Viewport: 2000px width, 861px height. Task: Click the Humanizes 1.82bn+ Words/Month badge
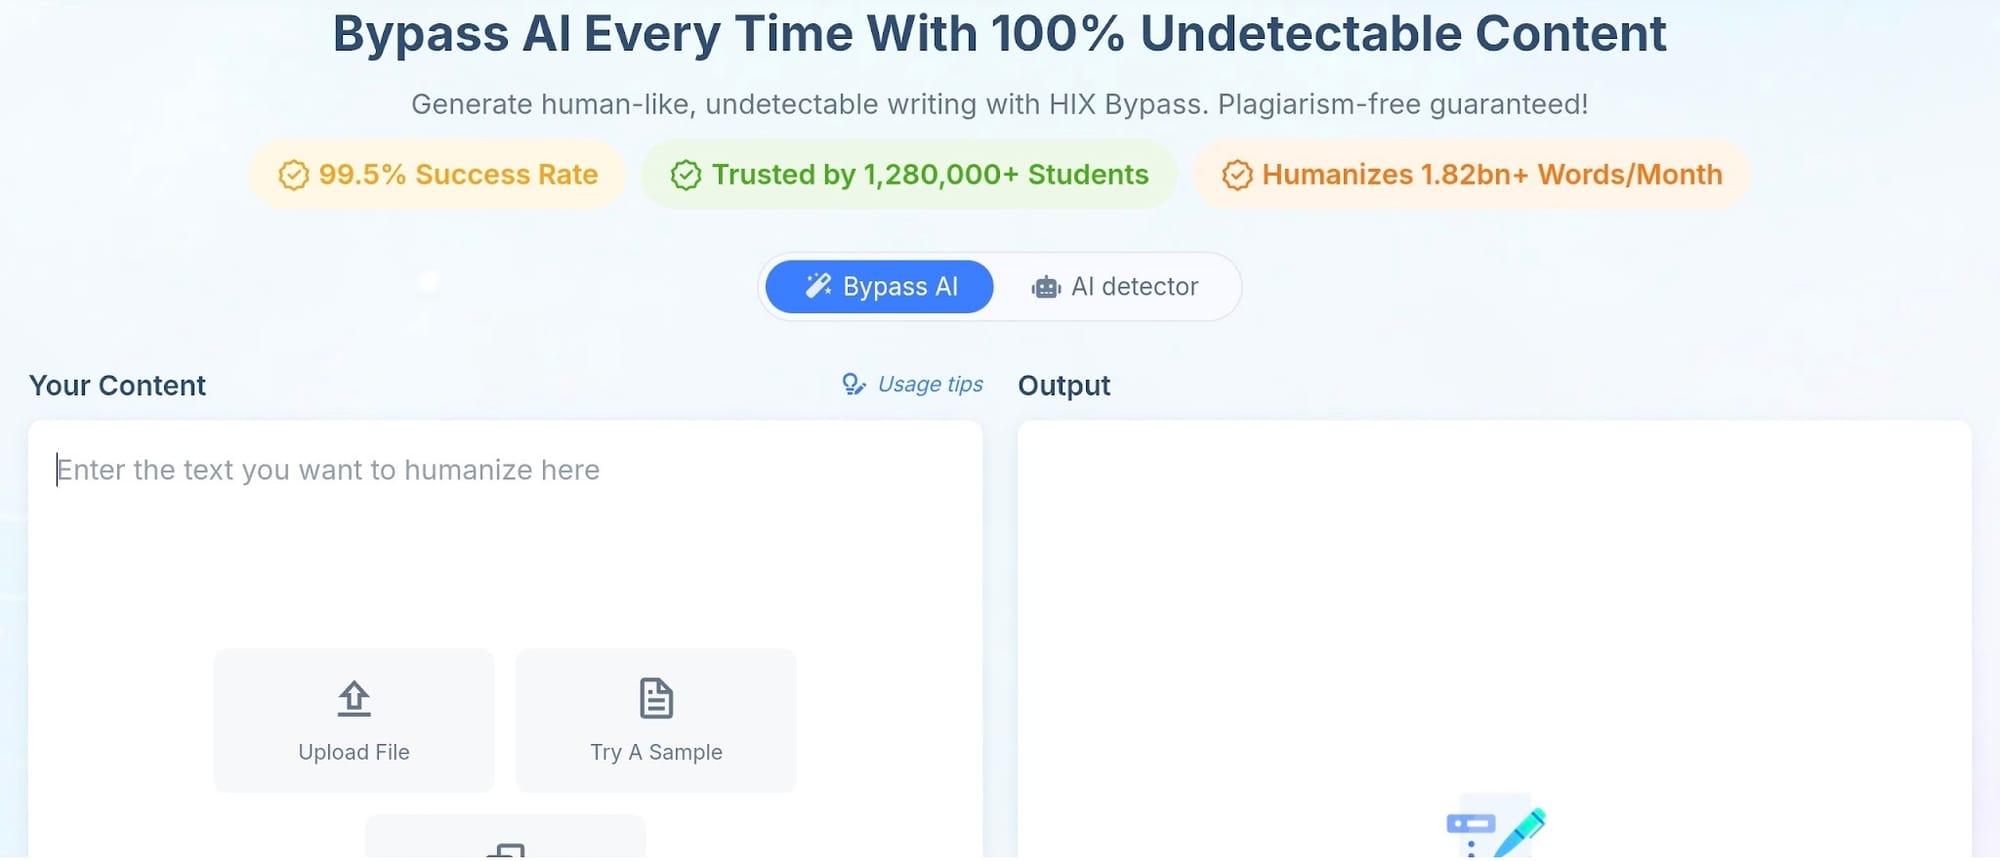pyautogui.click(x=1472, y=175)
